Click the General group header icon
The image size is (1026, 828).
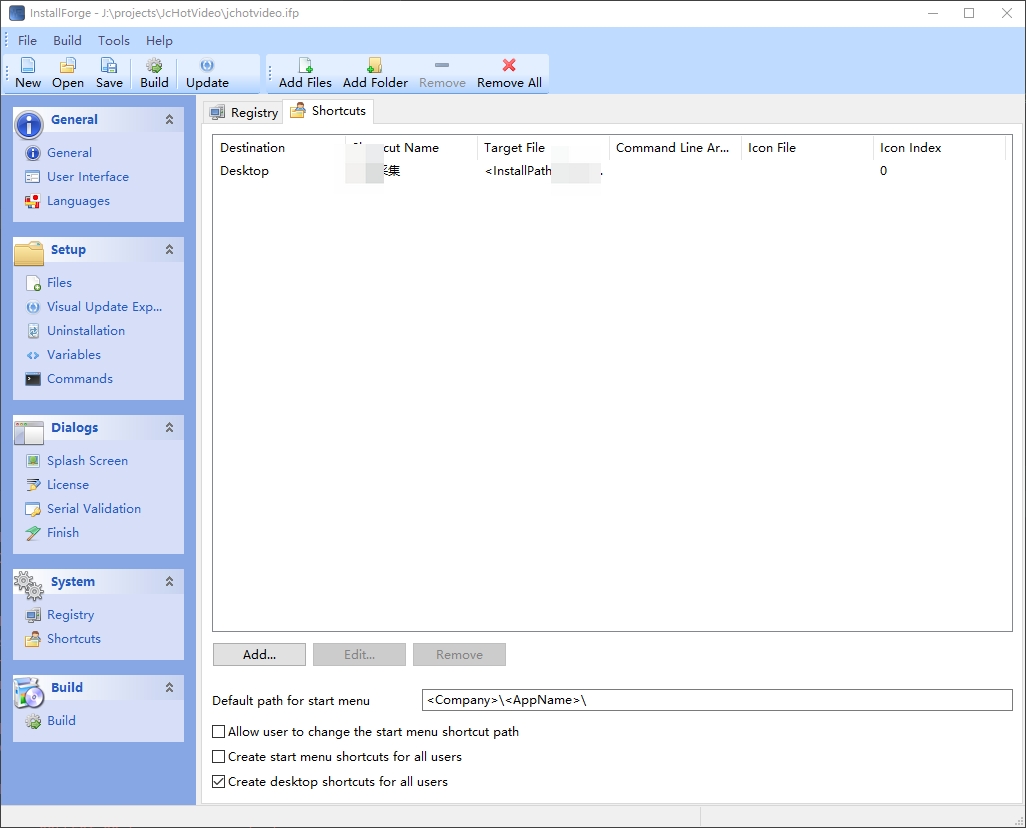[29, 124]
